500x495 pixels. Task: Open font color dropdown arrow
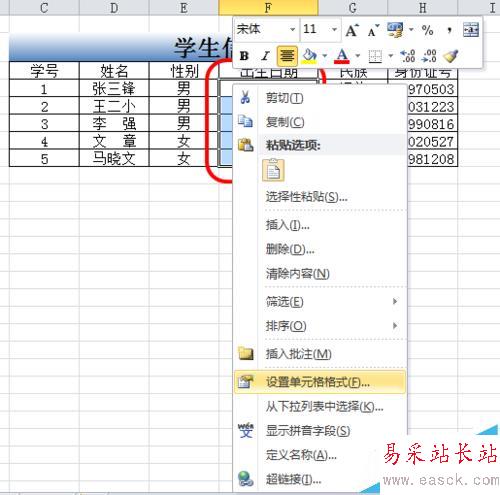[x=358, y=56]
